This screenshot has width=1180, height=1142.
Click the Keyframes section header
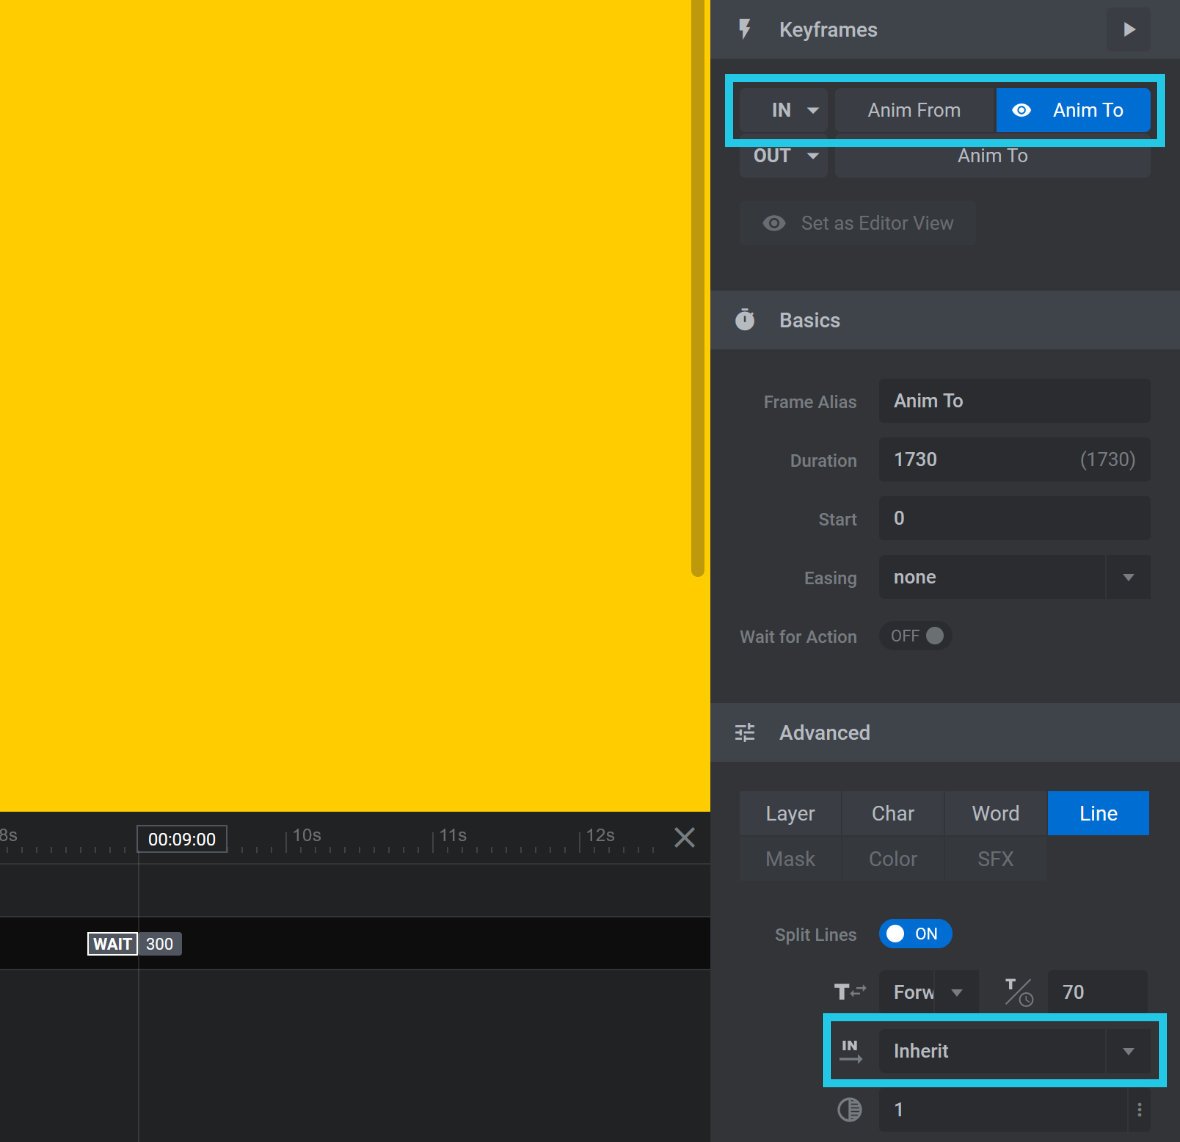pyautogui.click(x=944, y=29)
